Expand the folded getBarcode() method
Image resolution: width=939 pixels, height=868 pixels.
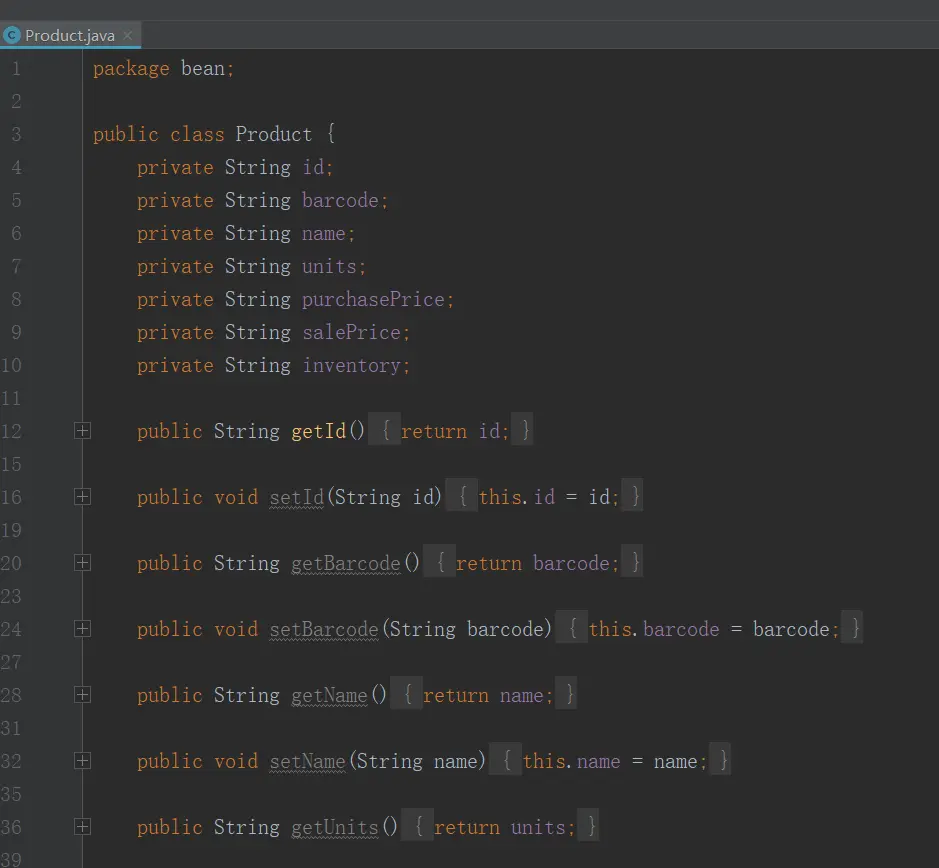click(82, 562)
